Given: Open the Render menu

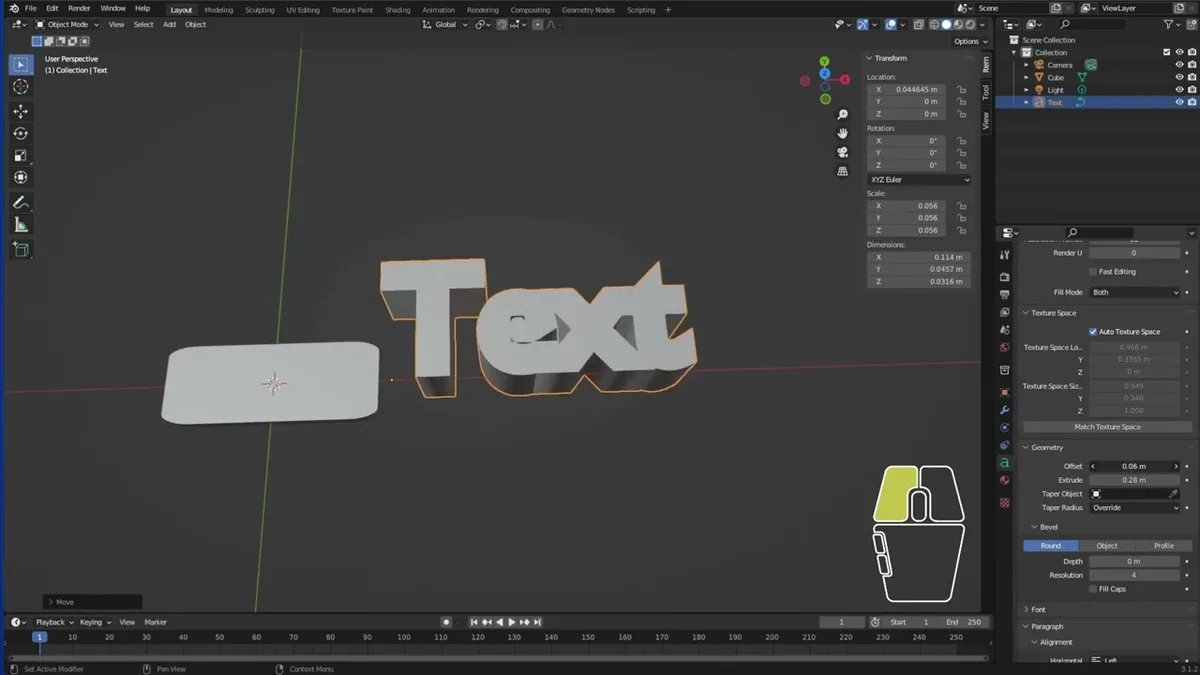Looking at the screenshot, I should [79, 8].
